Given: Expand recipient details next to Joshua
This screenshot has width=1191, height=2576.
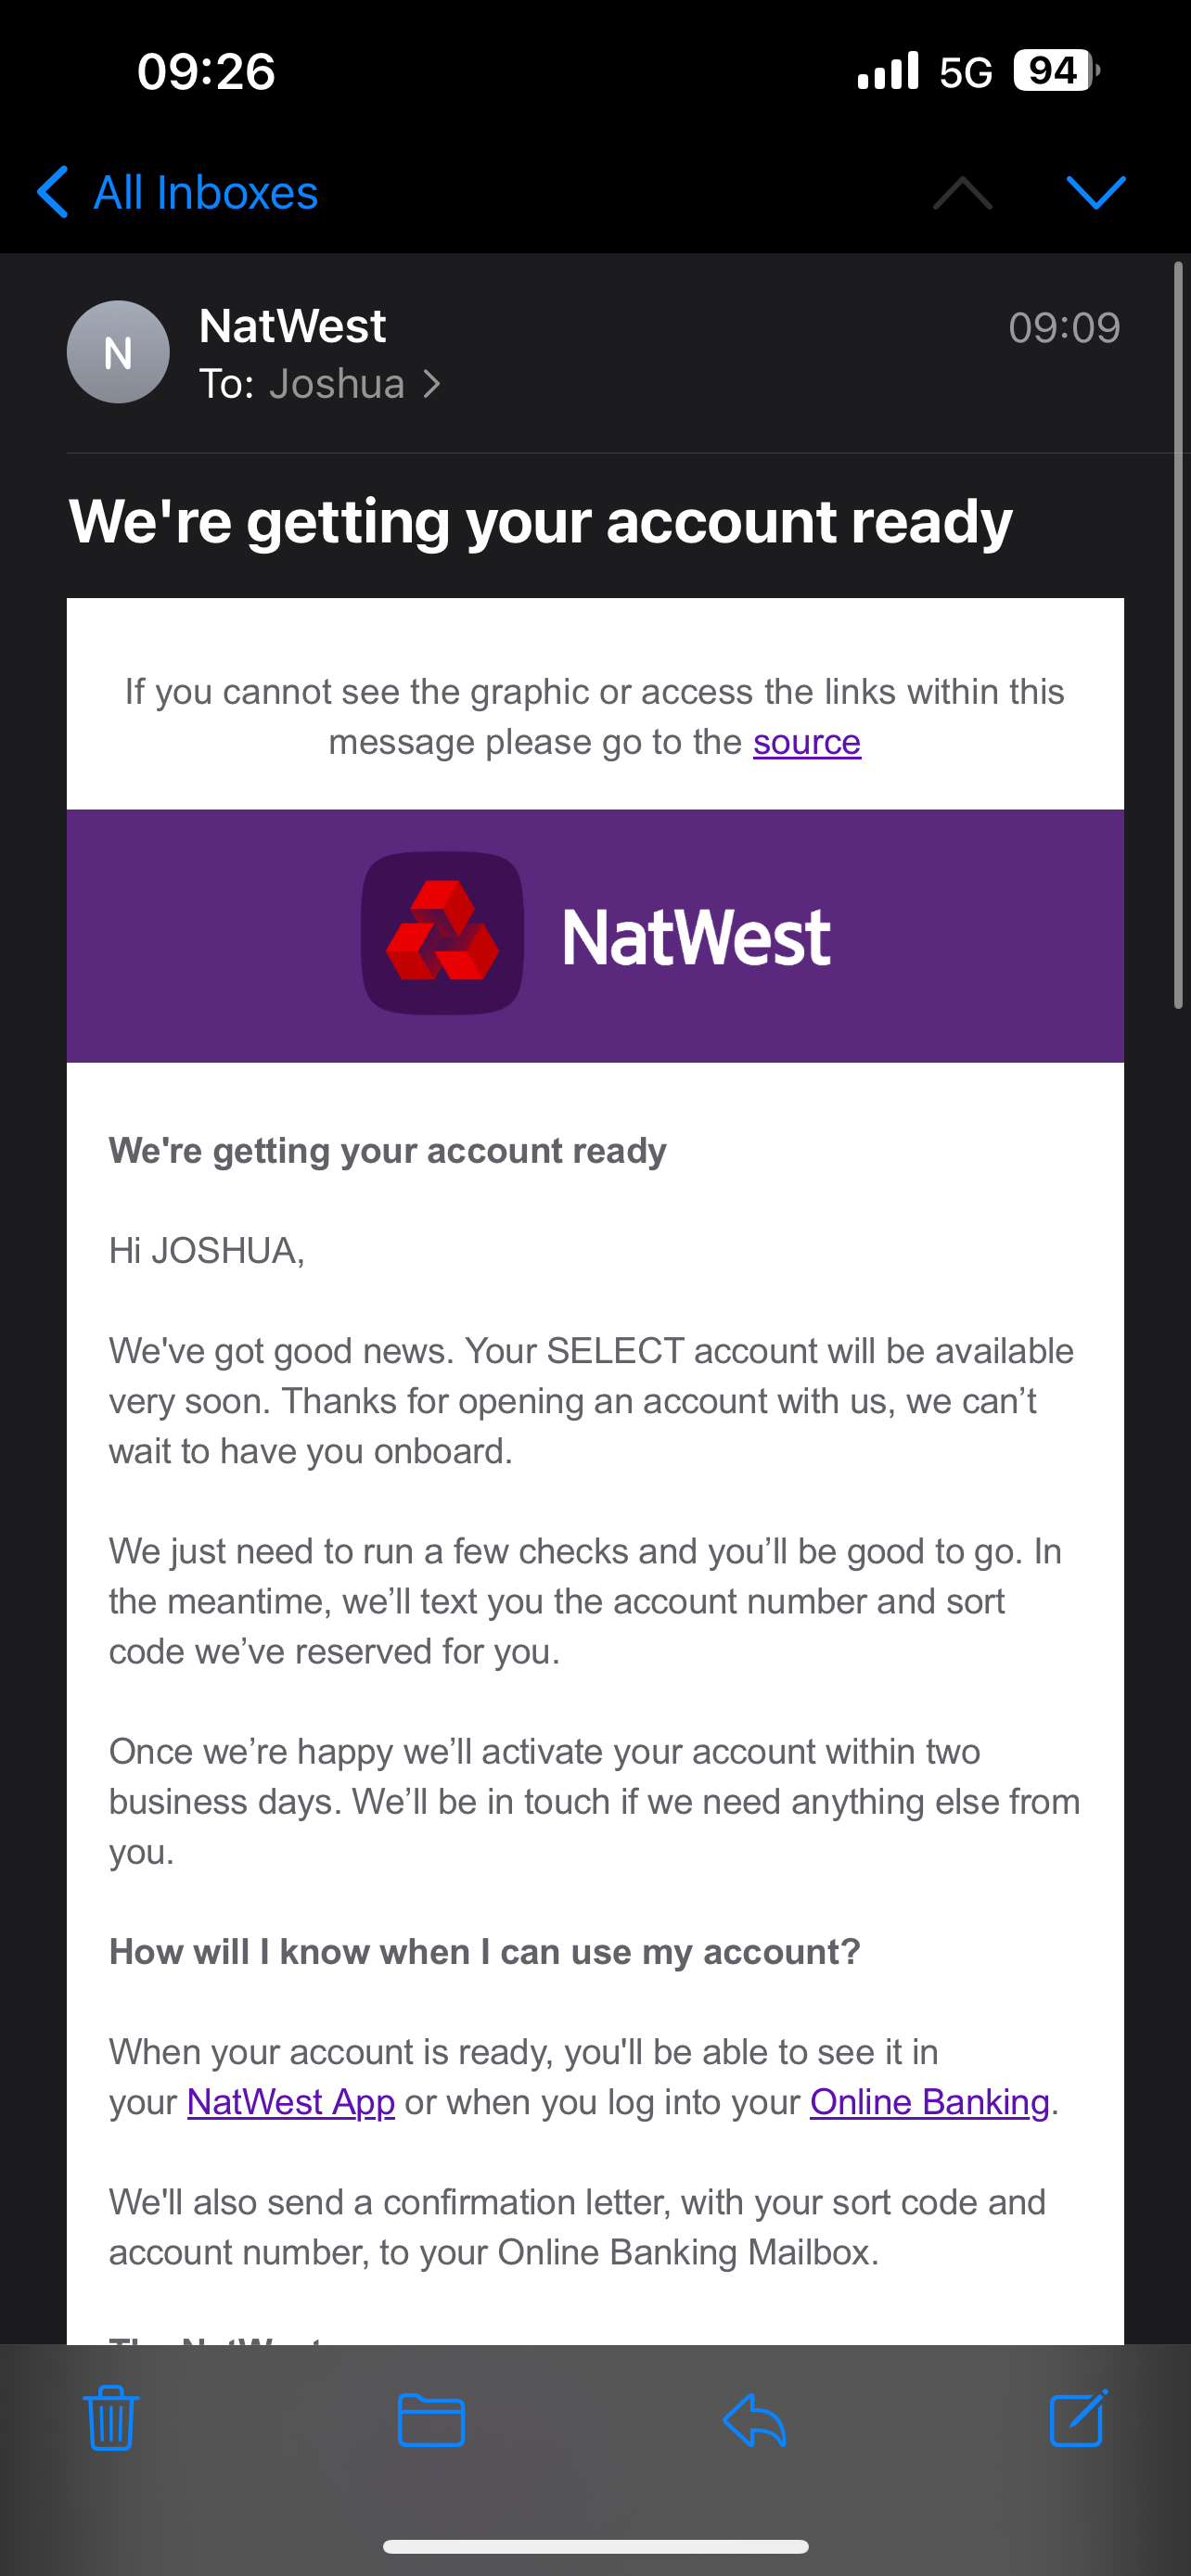Looking at the screenshot, I should tap(431, 384).
